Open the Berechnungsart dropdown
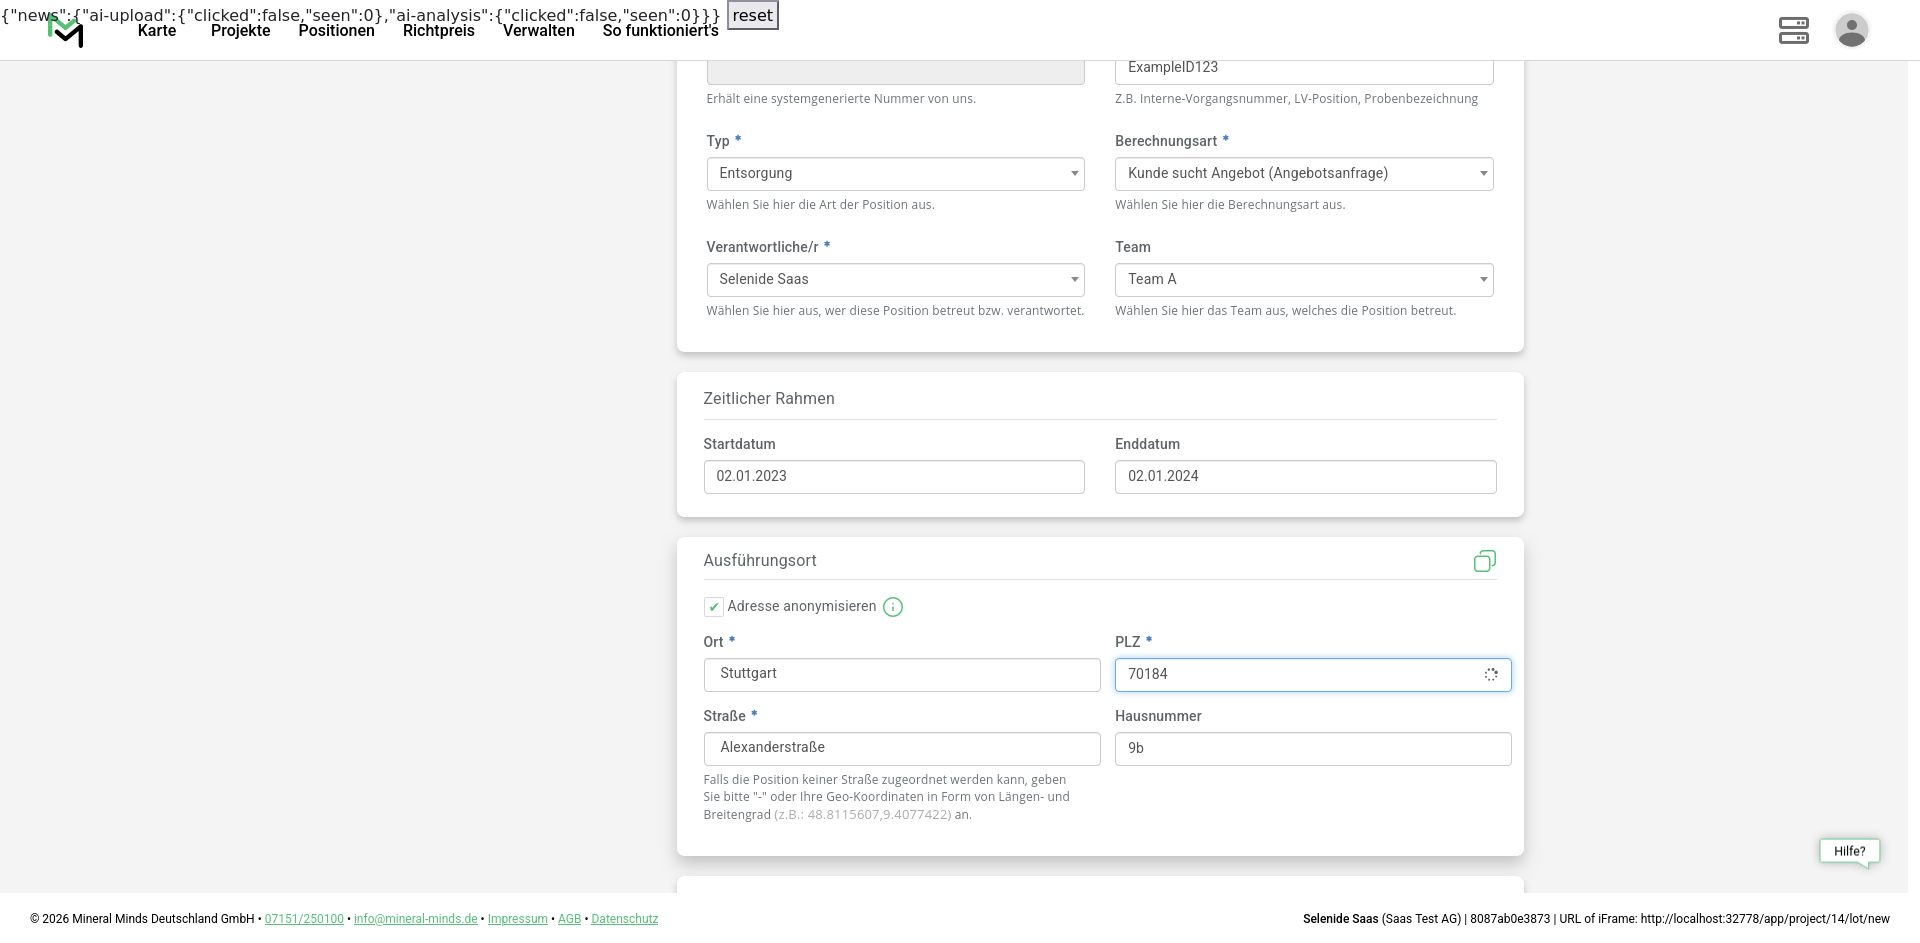 (x=1303, y=174)
